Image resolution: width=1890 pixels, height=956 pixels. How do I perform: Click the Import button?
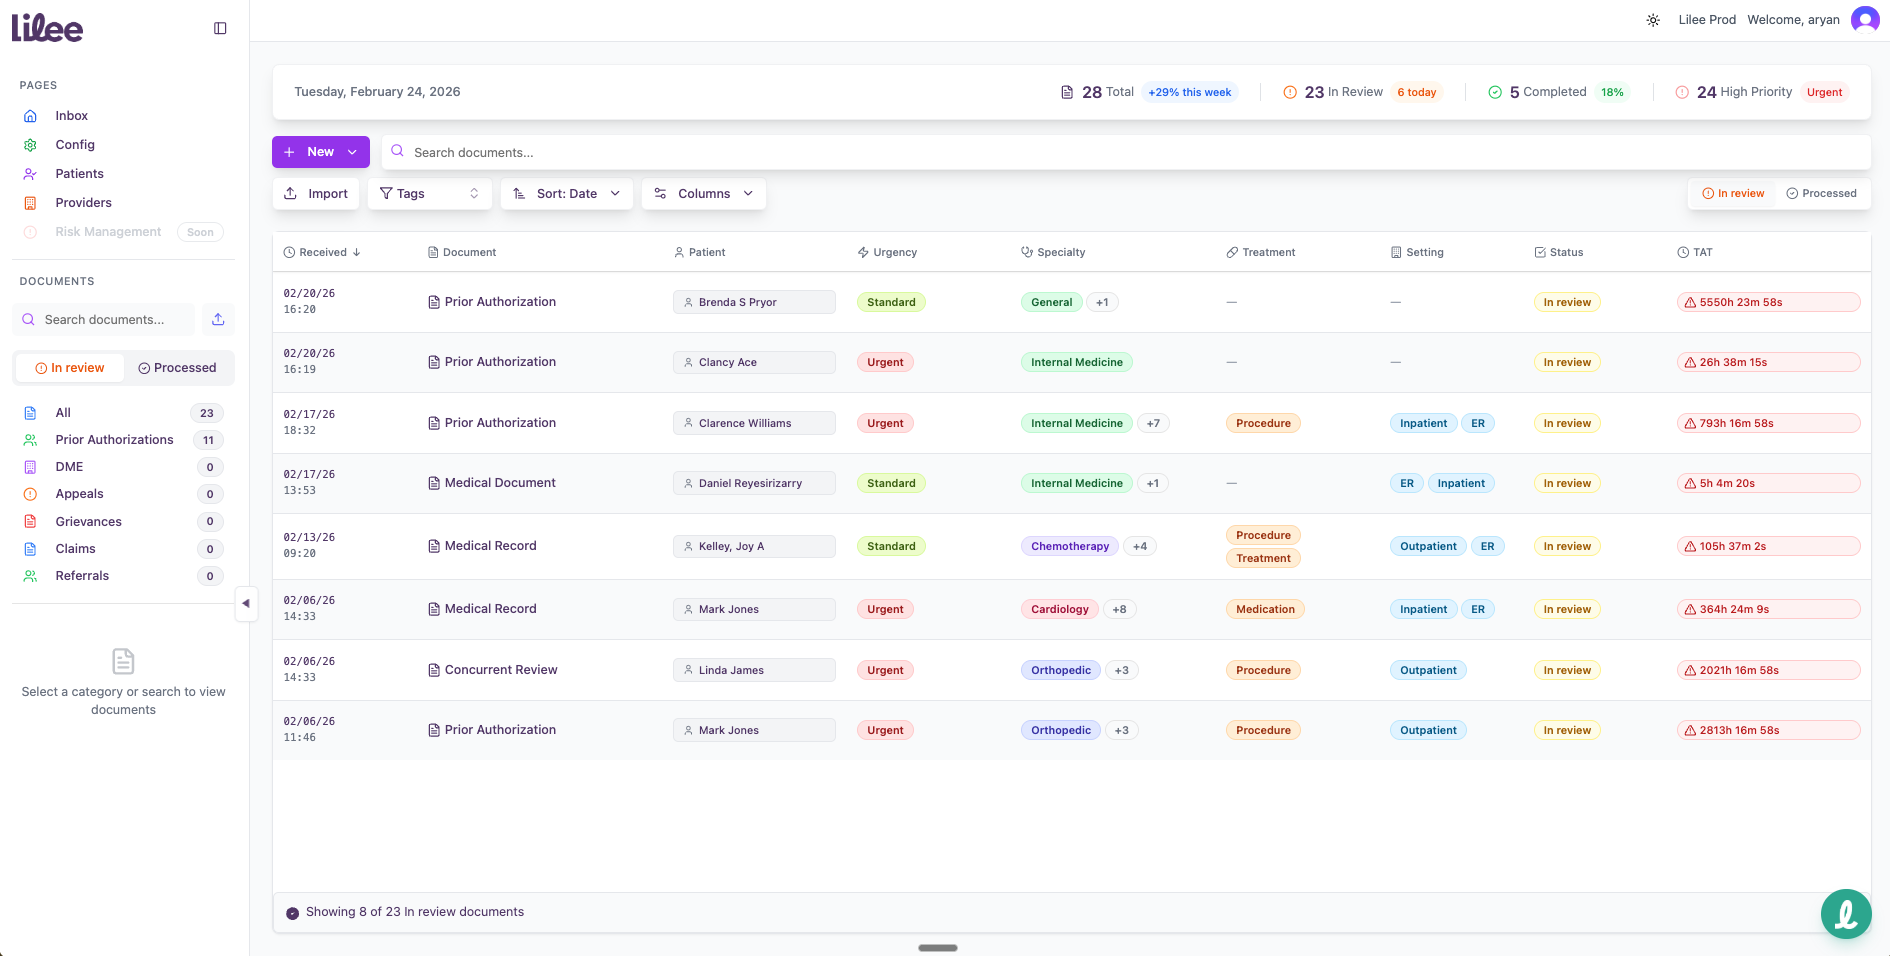click(316, 194)
